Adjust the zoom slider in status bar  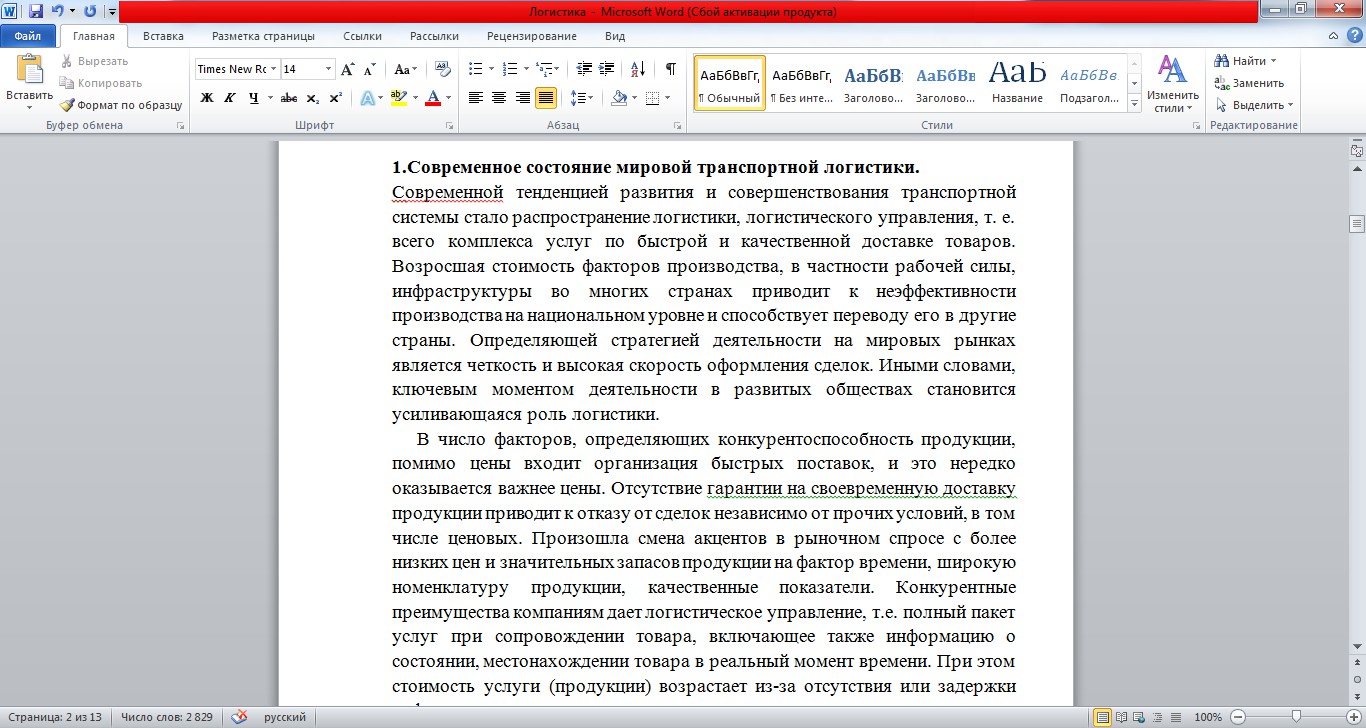pos(1297,717)
